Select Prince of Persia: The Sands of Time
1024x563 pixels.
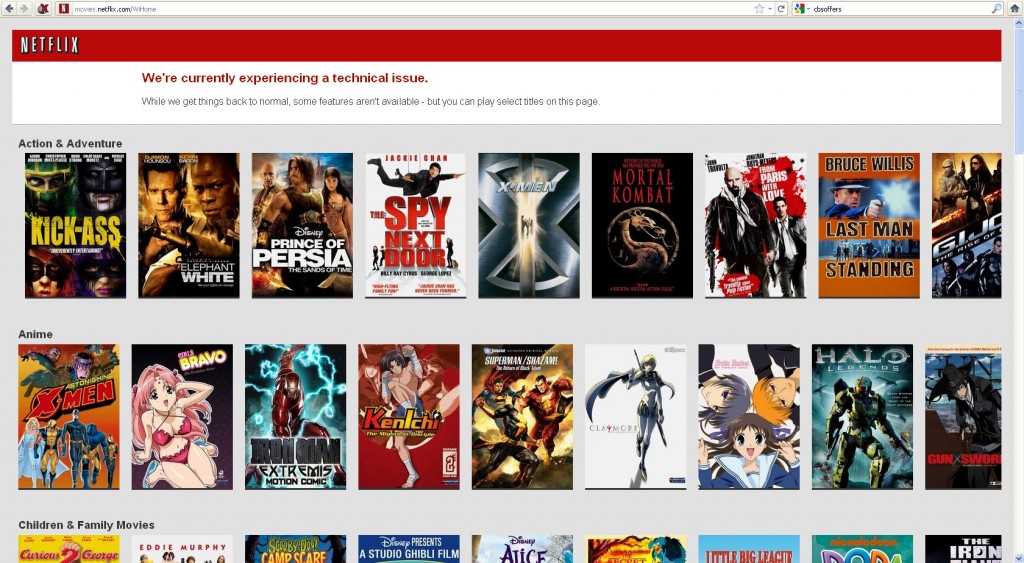pyautogui.click(x=302, y=225)
